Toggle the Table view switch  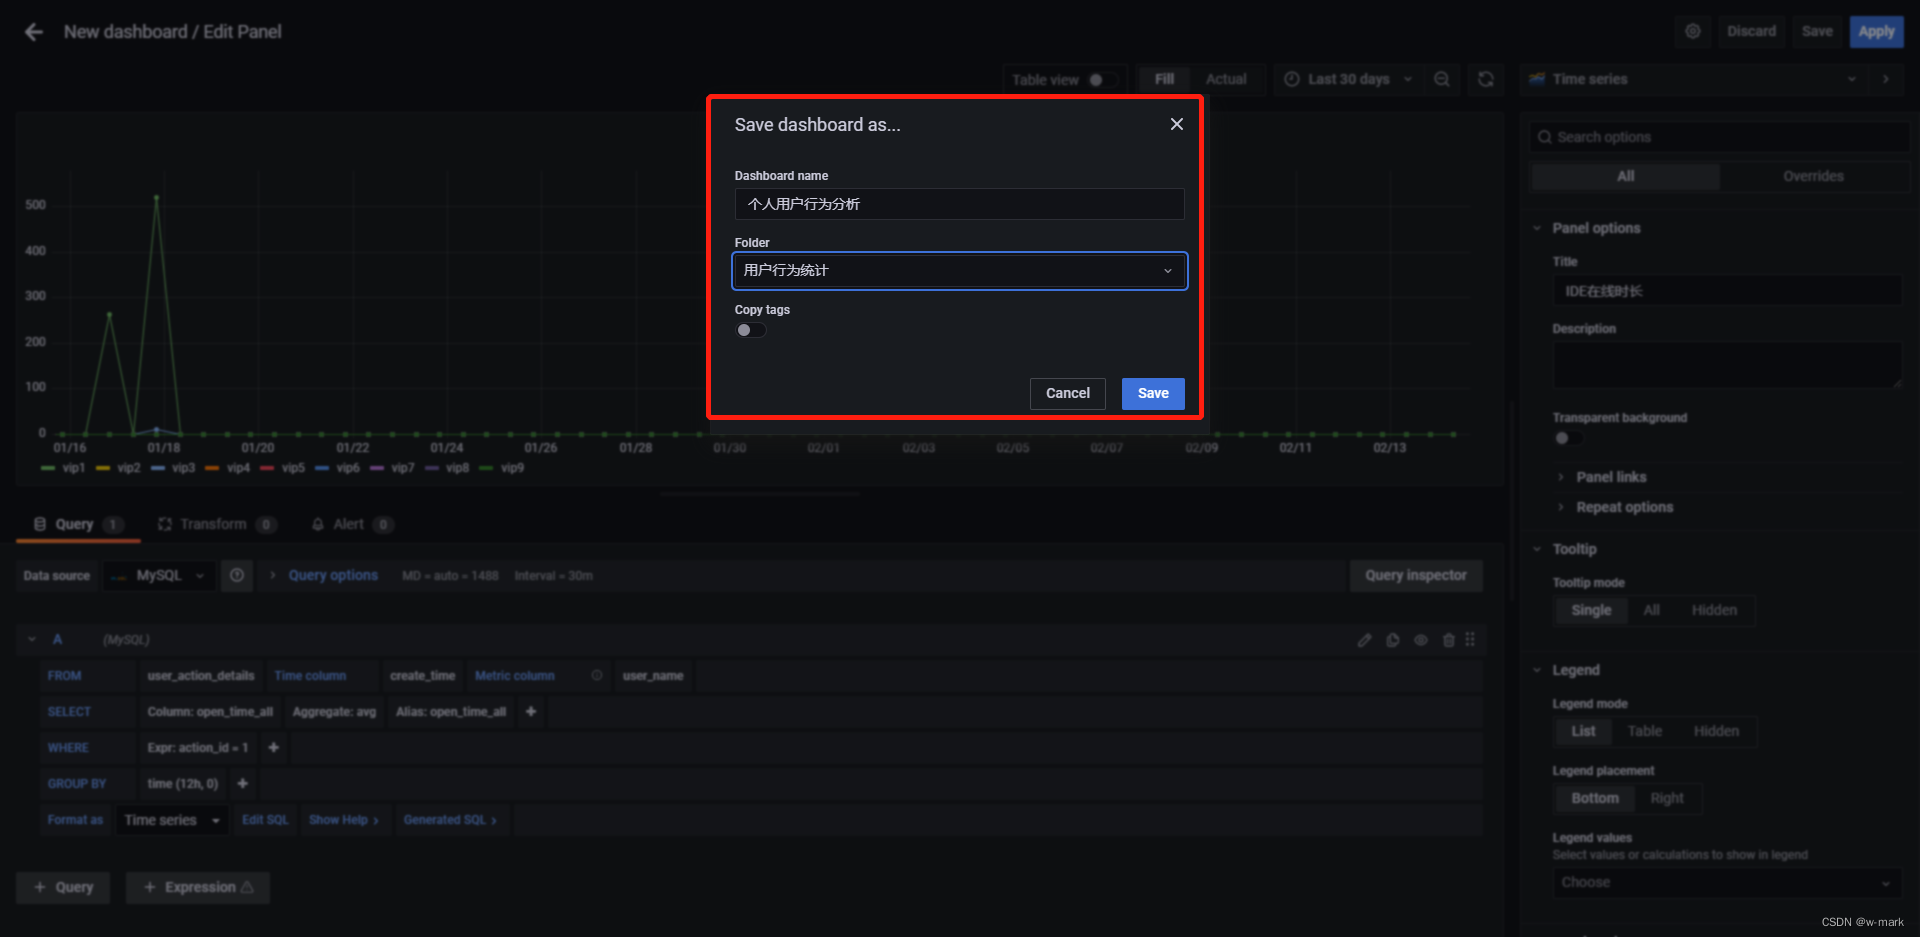click(x=1102, y=80)
